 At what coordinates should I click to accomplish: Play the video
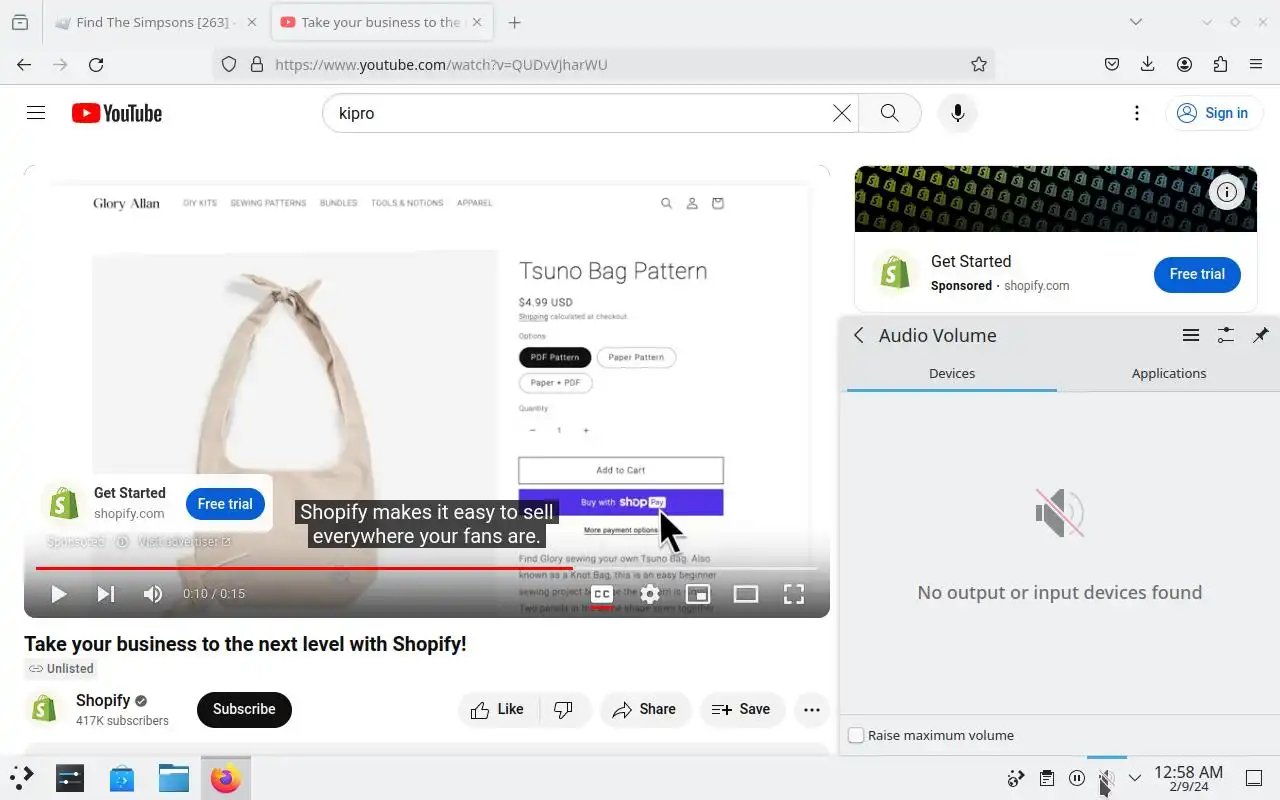58,594
